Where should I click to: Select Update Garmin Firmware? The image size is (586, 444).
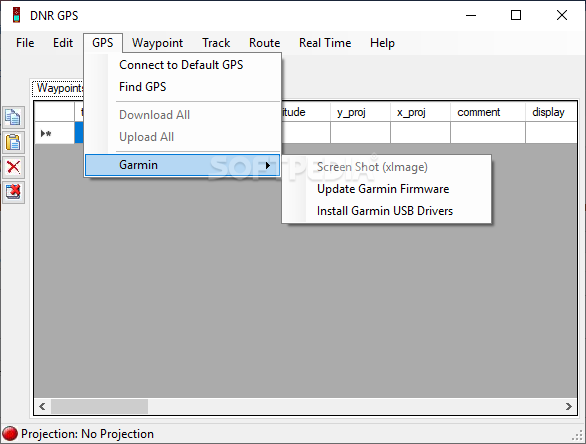[386, 189]
